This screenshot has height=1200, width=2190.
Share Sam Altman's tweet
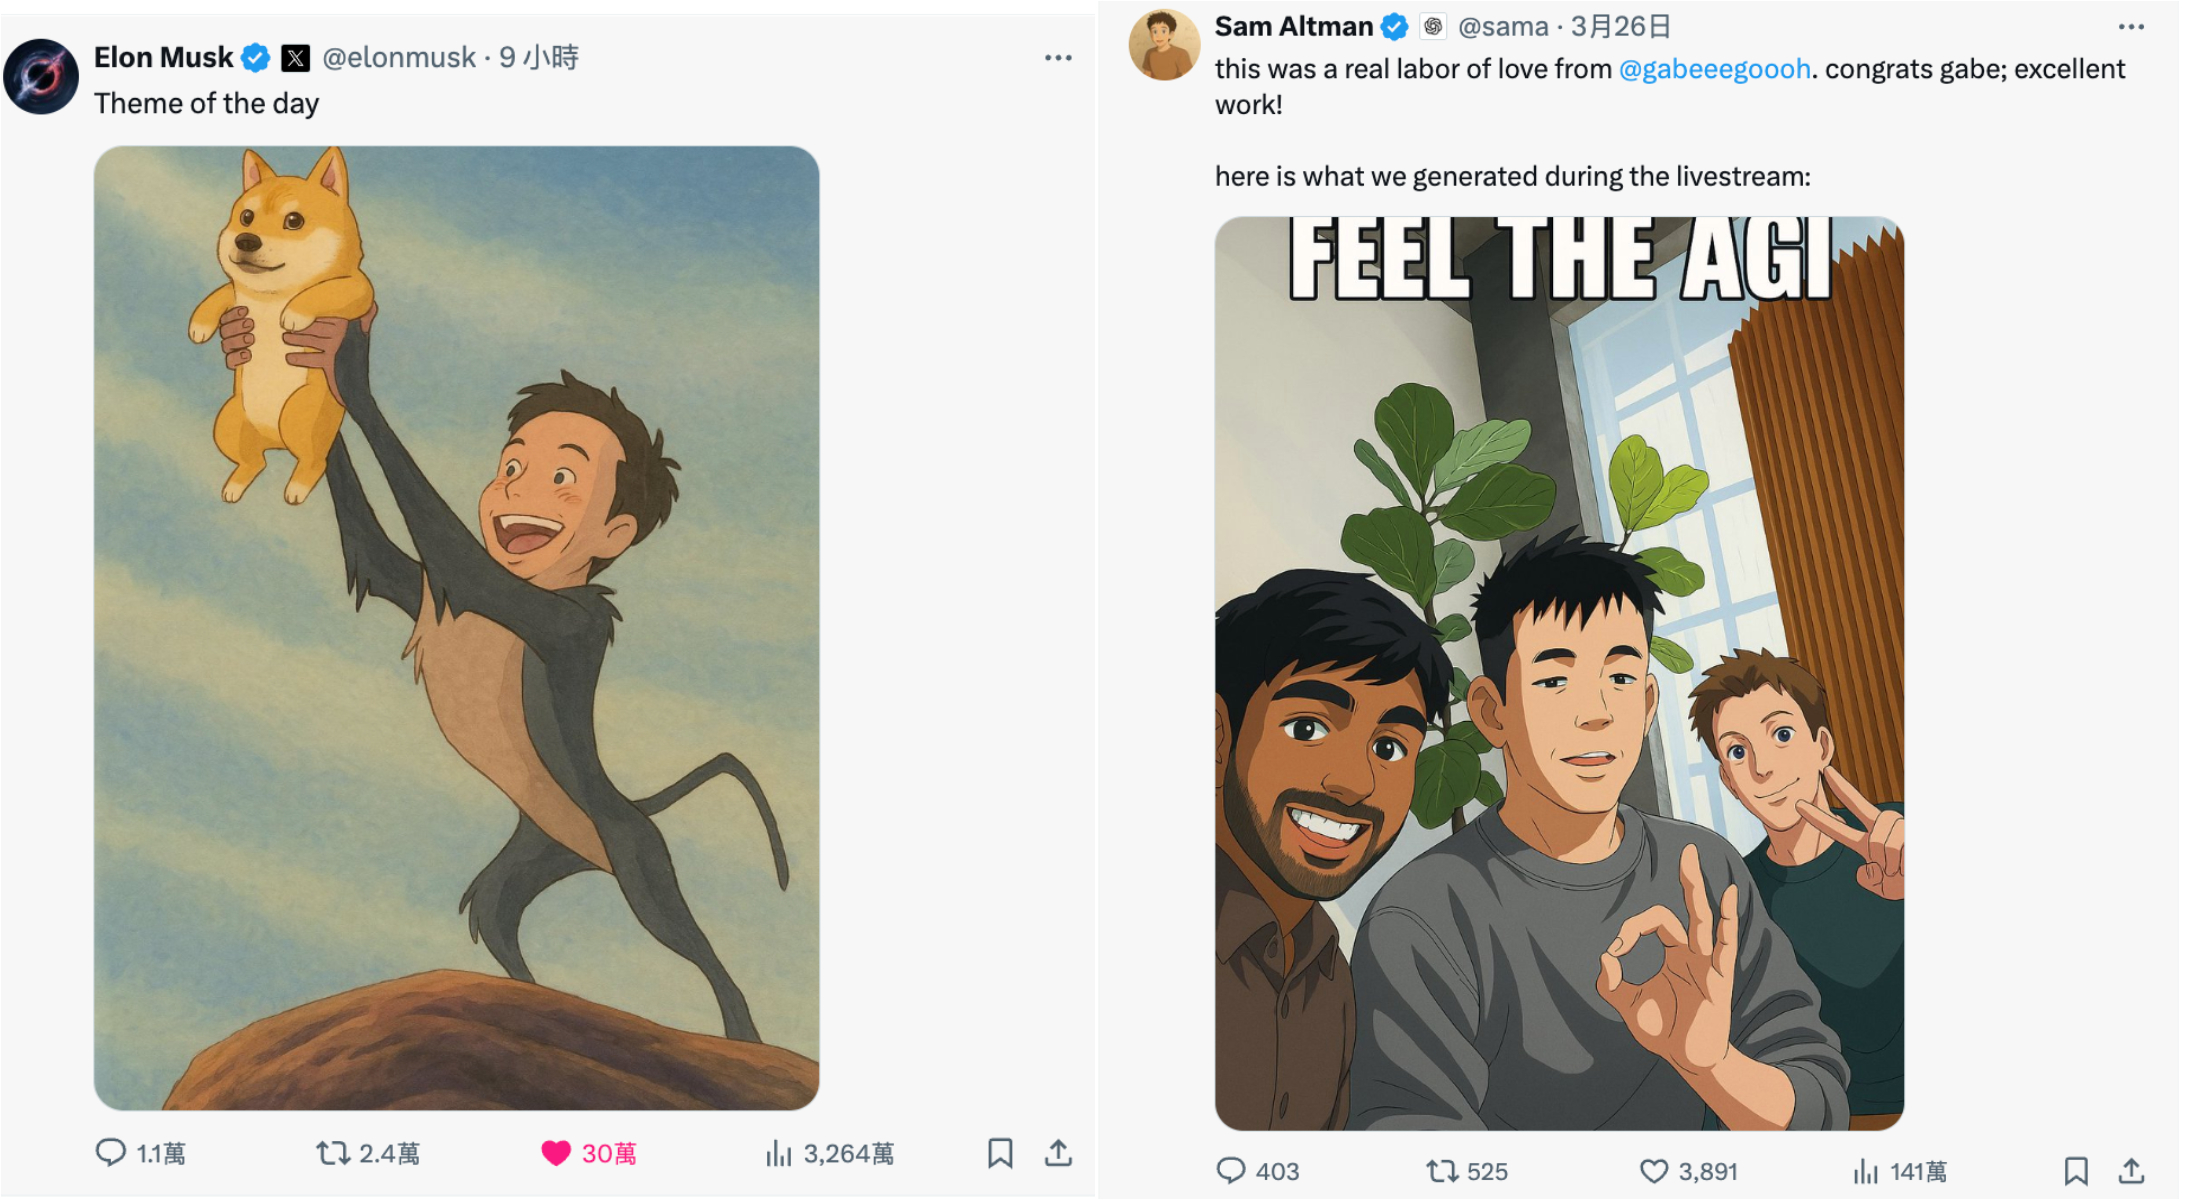coord(2131,1170)
